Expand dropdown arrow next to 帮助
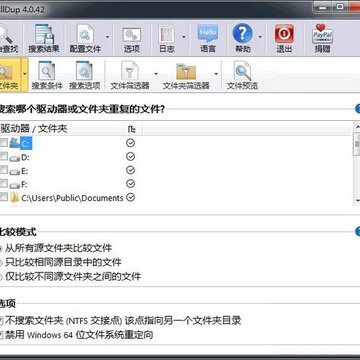360x360 pixels. point(260,37)
